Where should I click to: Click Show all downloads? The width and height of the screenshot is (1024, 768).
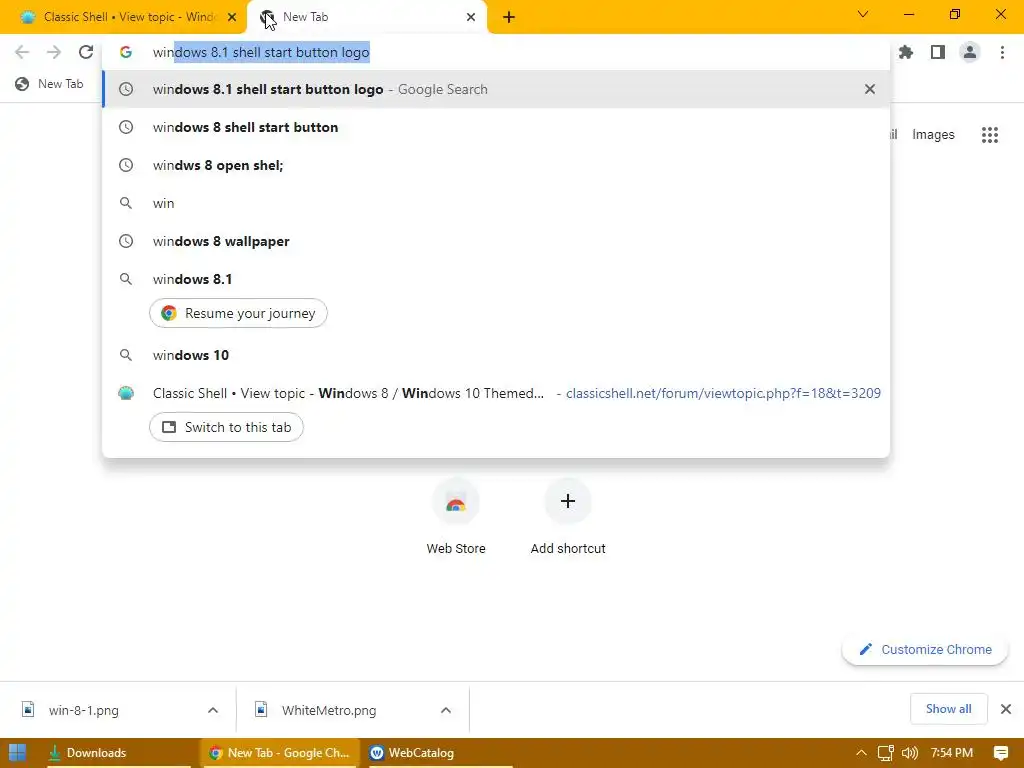click(948, 709)
